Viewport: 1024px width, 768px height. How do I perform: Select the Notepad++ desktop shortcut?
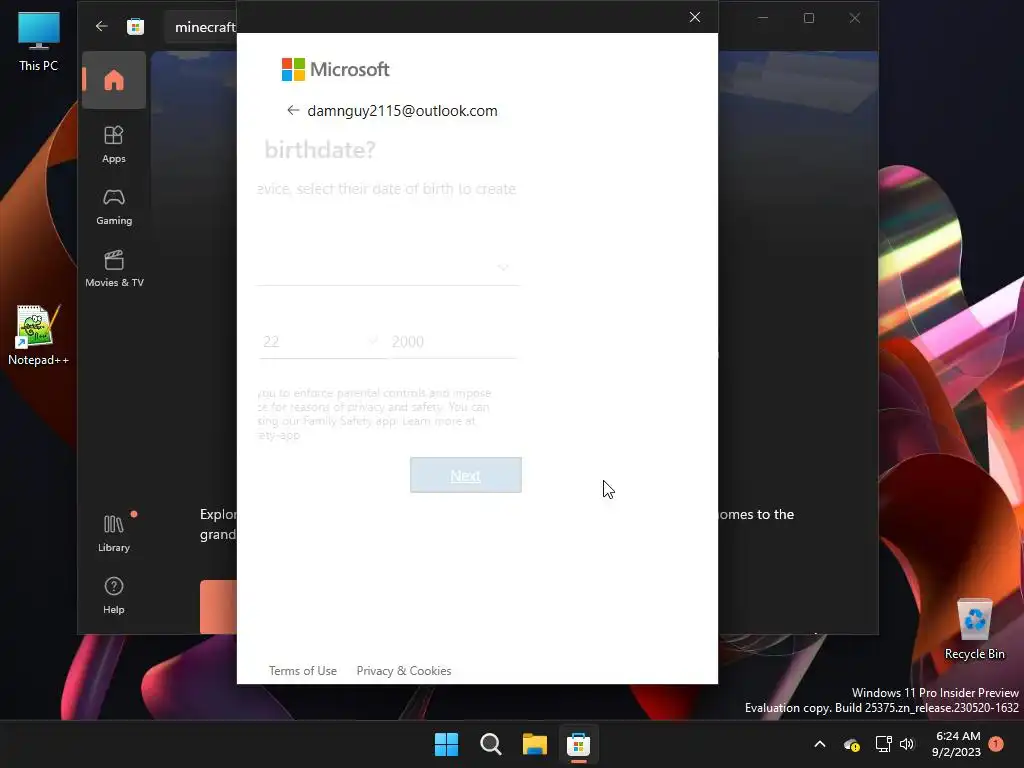pyautogui.click(x=39, y=335)
